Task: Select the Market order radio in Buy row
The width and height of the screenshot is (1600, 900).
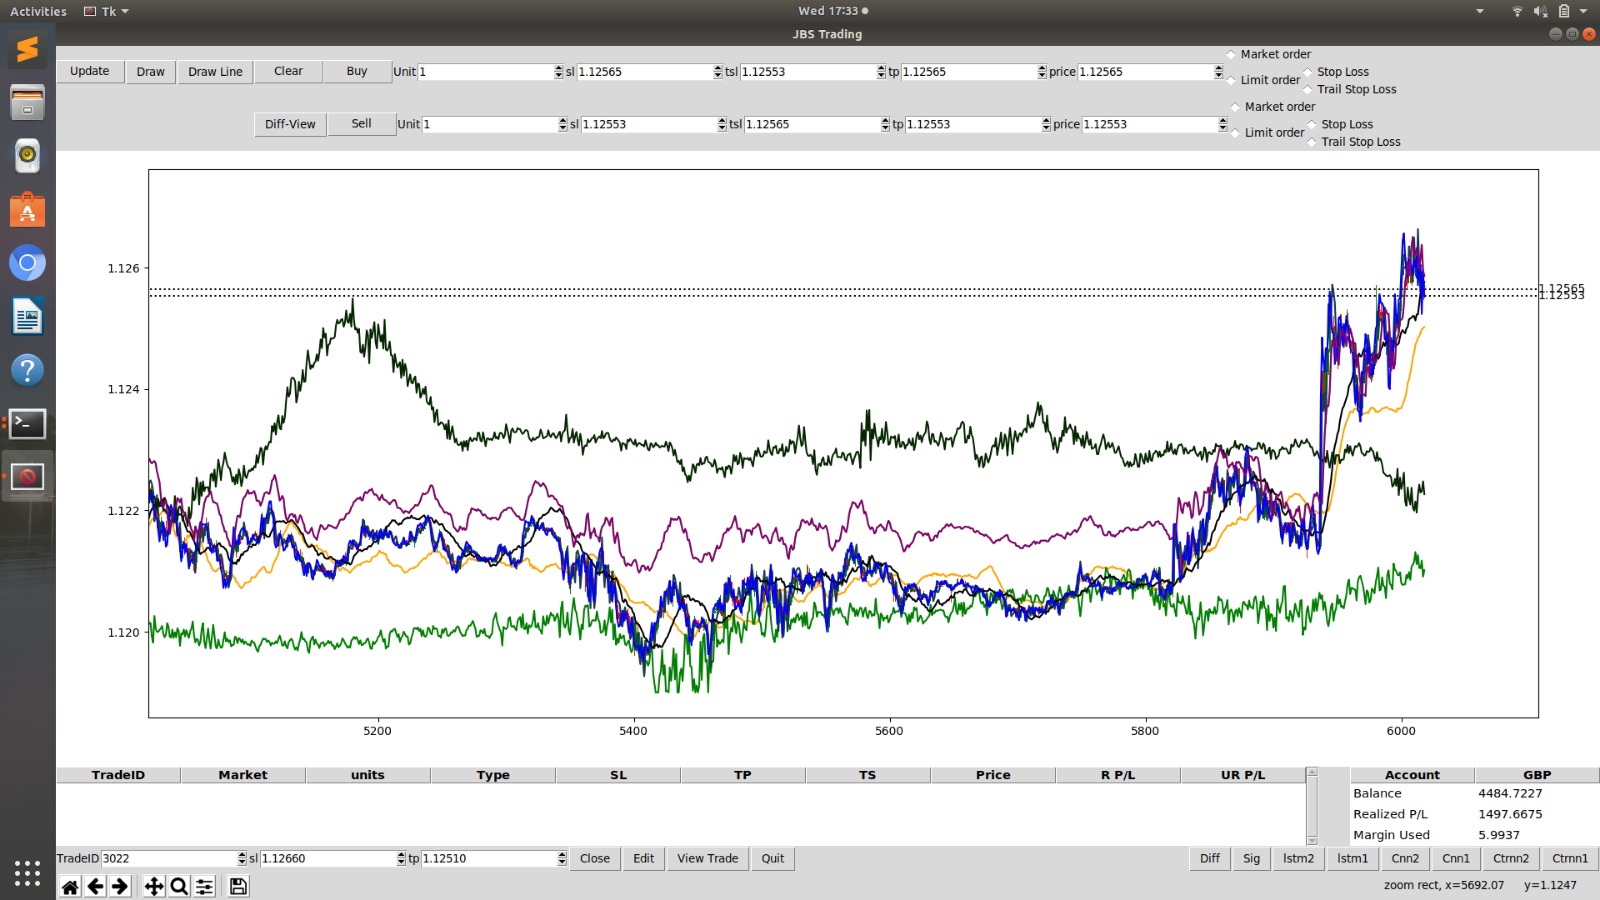Action: pyautogui.click(x=1232, y=55)
